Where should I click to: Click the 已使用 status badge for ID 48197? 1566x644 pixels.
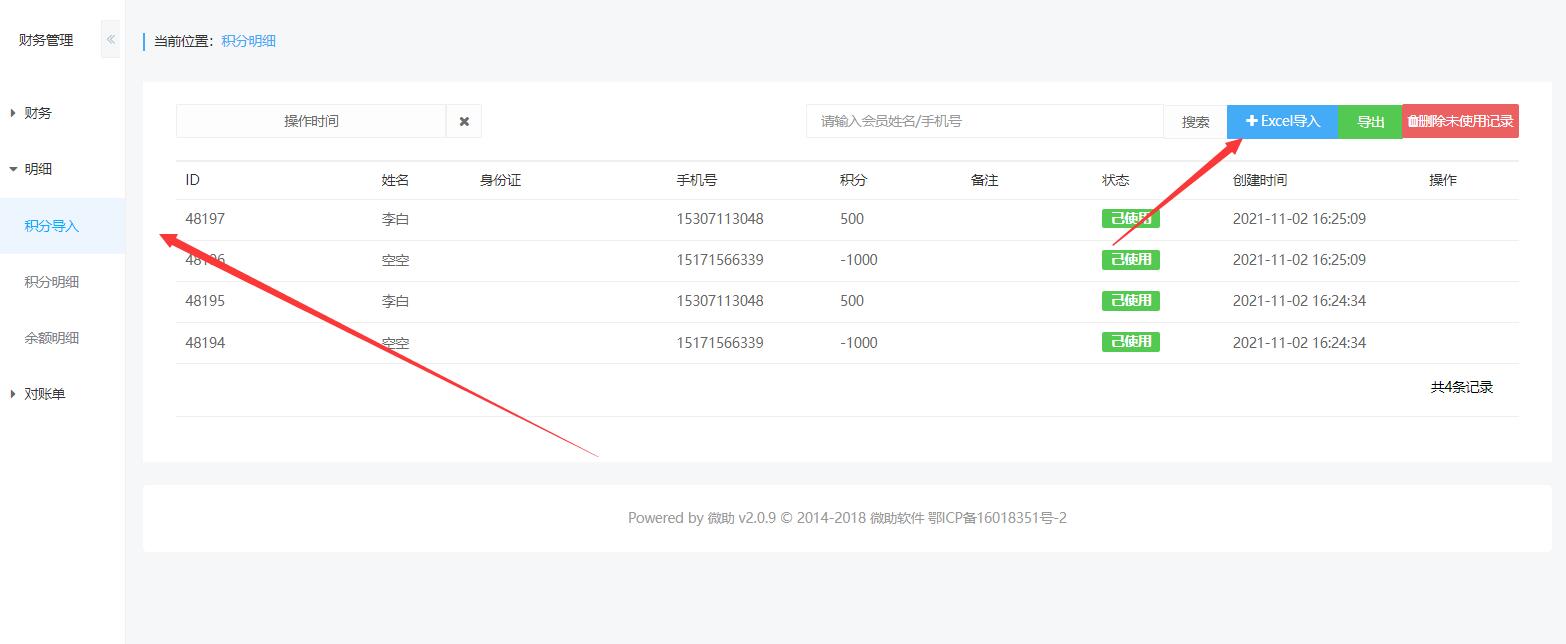pyautogui.click(x=1130, y=219)
